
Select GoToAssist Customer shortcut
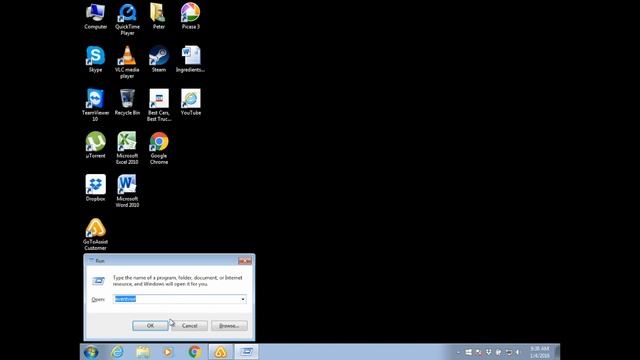tap(96, 234)
